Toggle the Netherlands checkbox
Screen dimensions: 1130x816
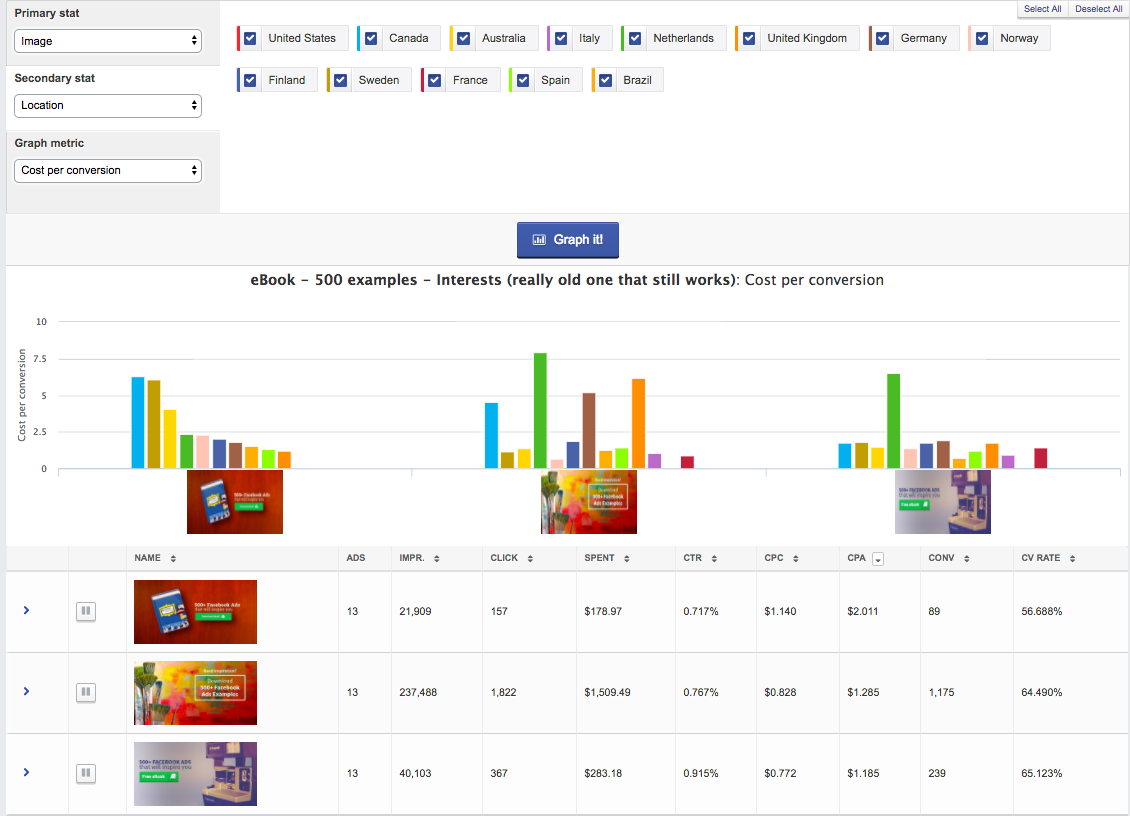(635, 38)
